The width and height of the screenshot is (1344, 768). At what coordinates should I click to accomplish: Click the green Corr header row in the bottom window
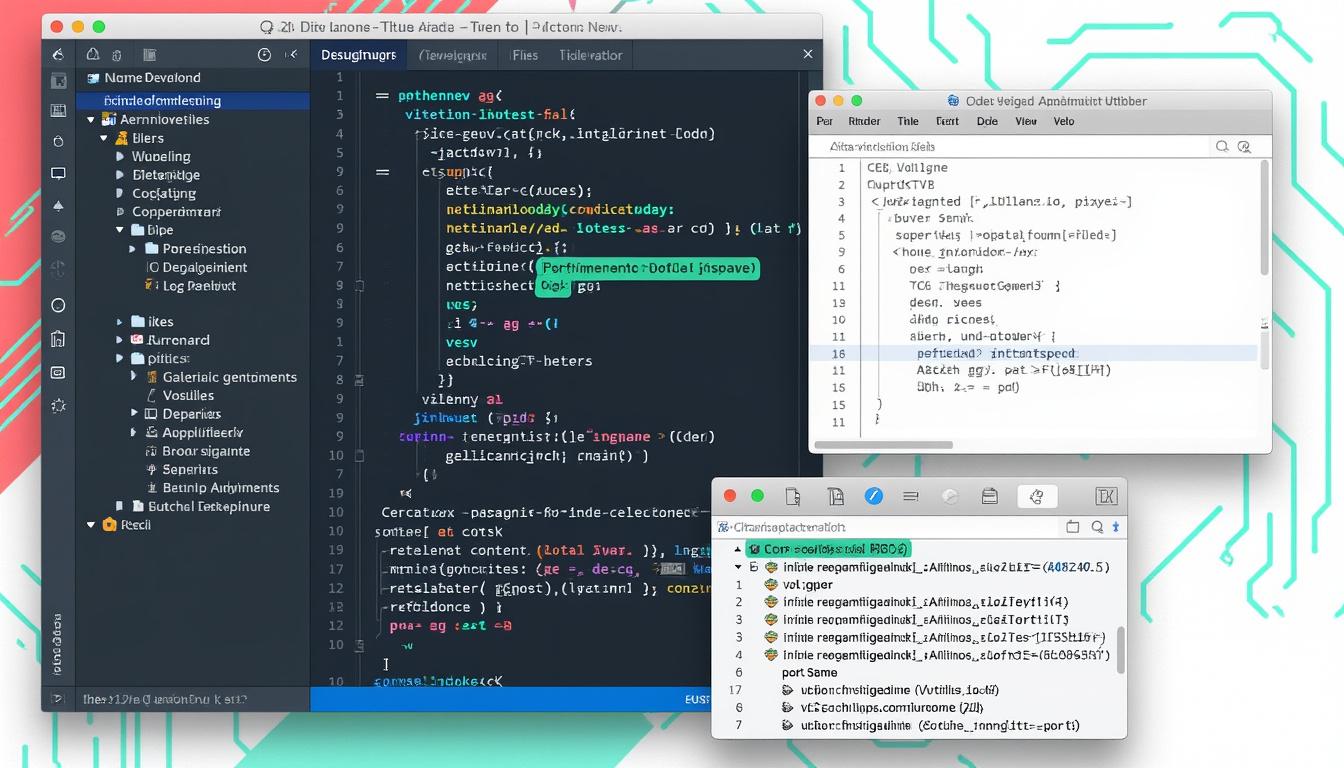(x=828, y=549)
